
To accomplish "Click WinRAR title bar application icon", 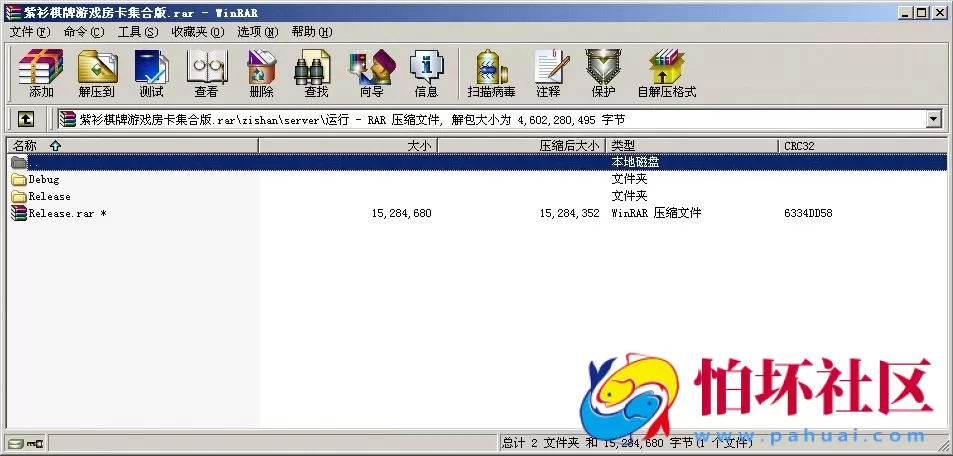I will click(12, 12).
